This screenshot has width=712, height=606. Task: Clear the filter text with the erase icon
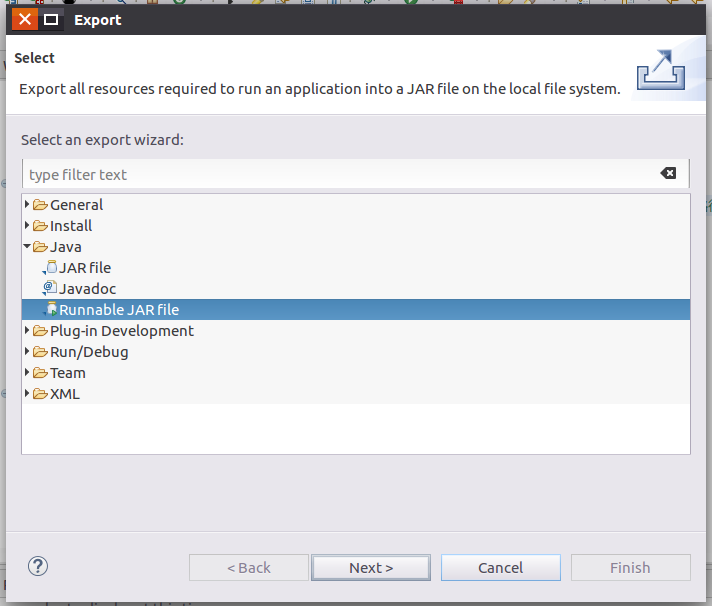coord(668,173)
